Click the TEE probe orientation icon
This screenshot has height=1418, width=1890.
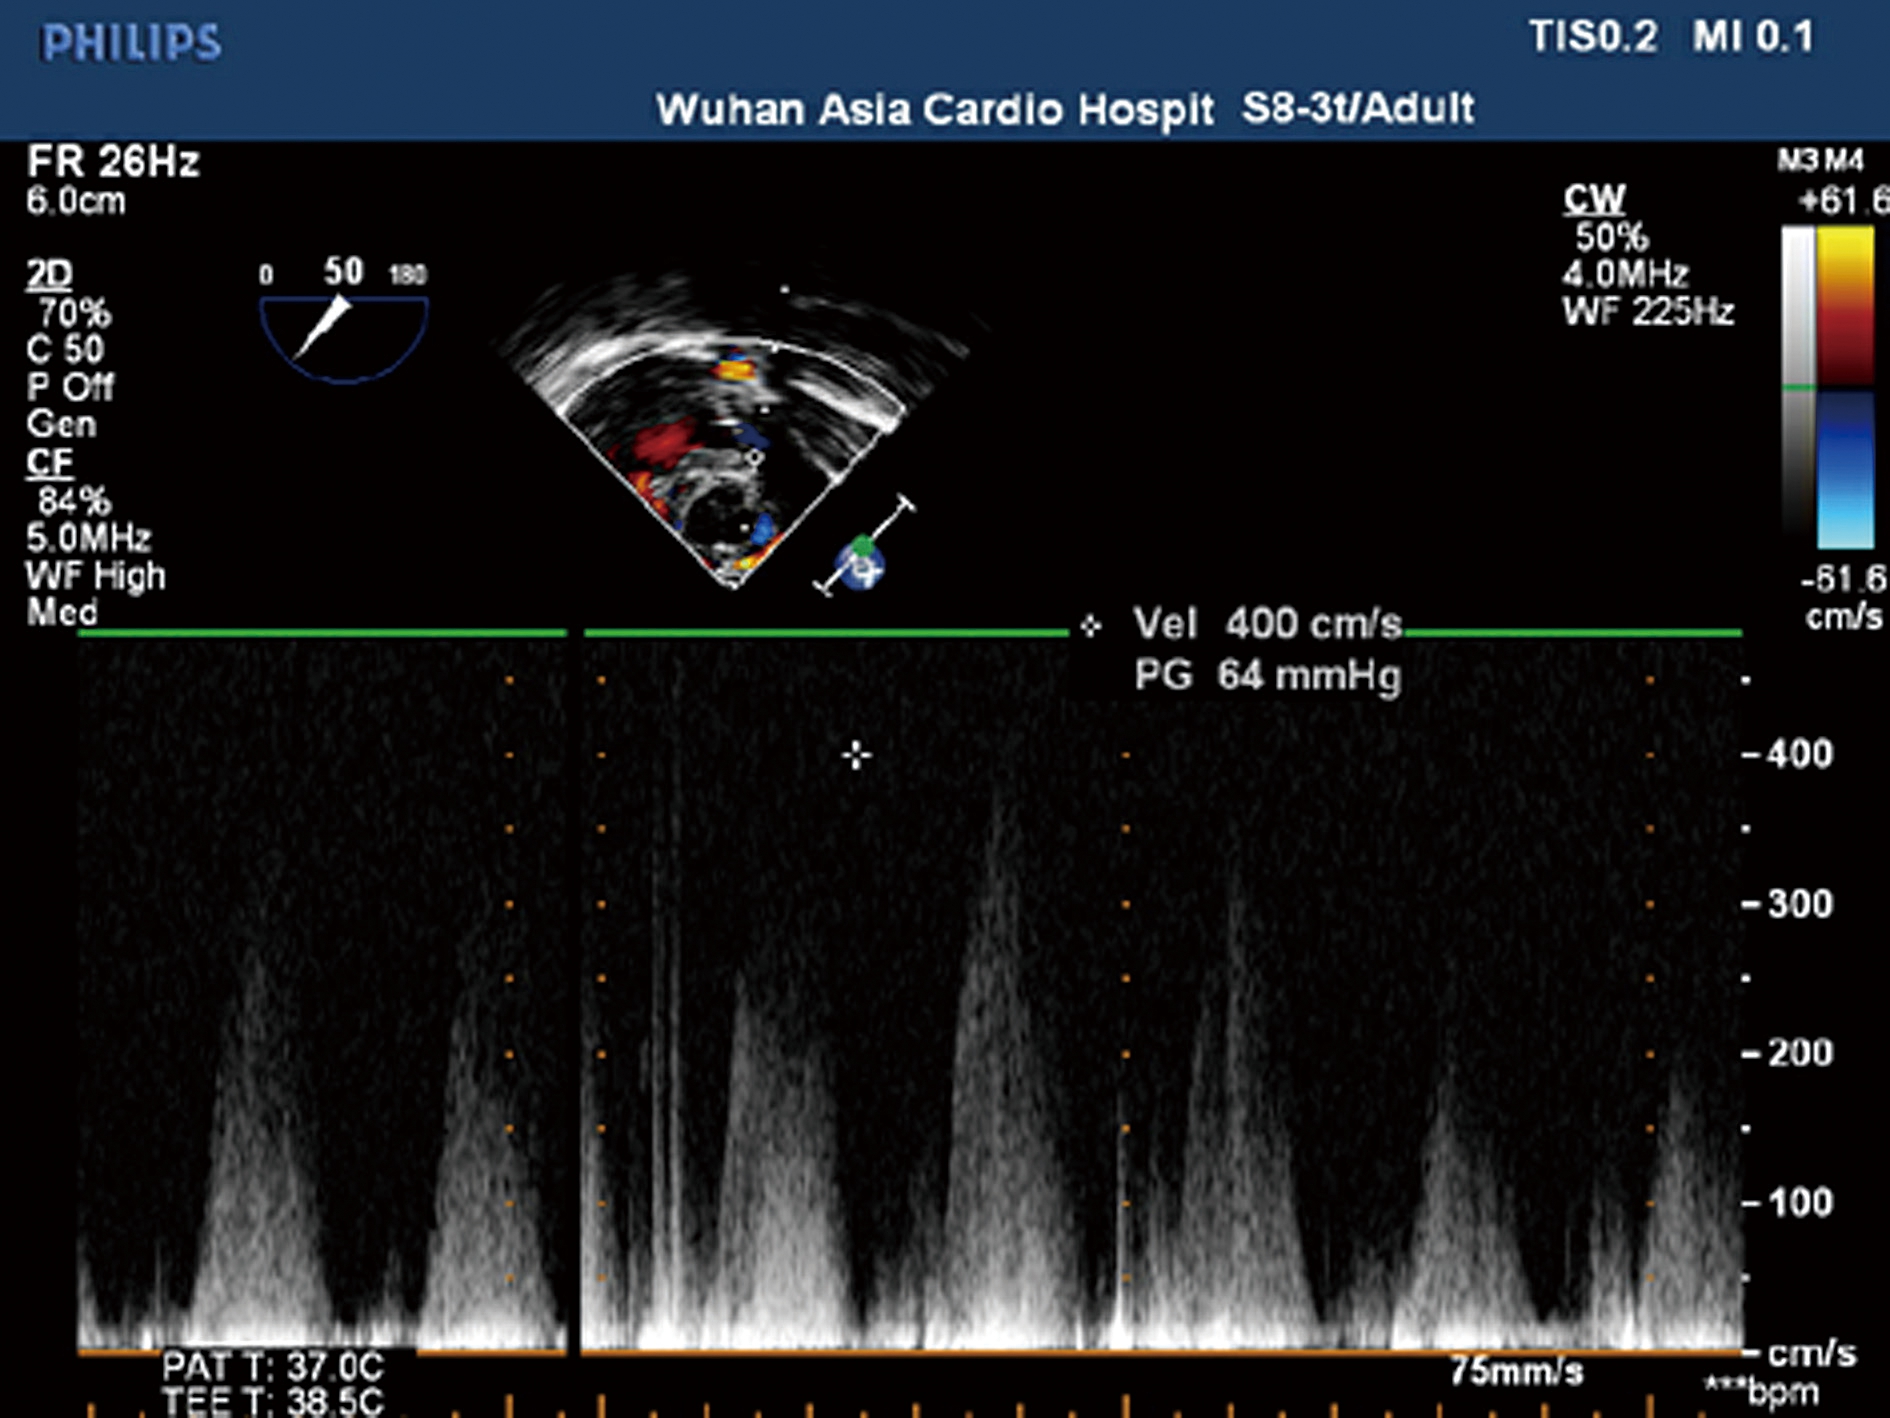click(x=864, y=546)
